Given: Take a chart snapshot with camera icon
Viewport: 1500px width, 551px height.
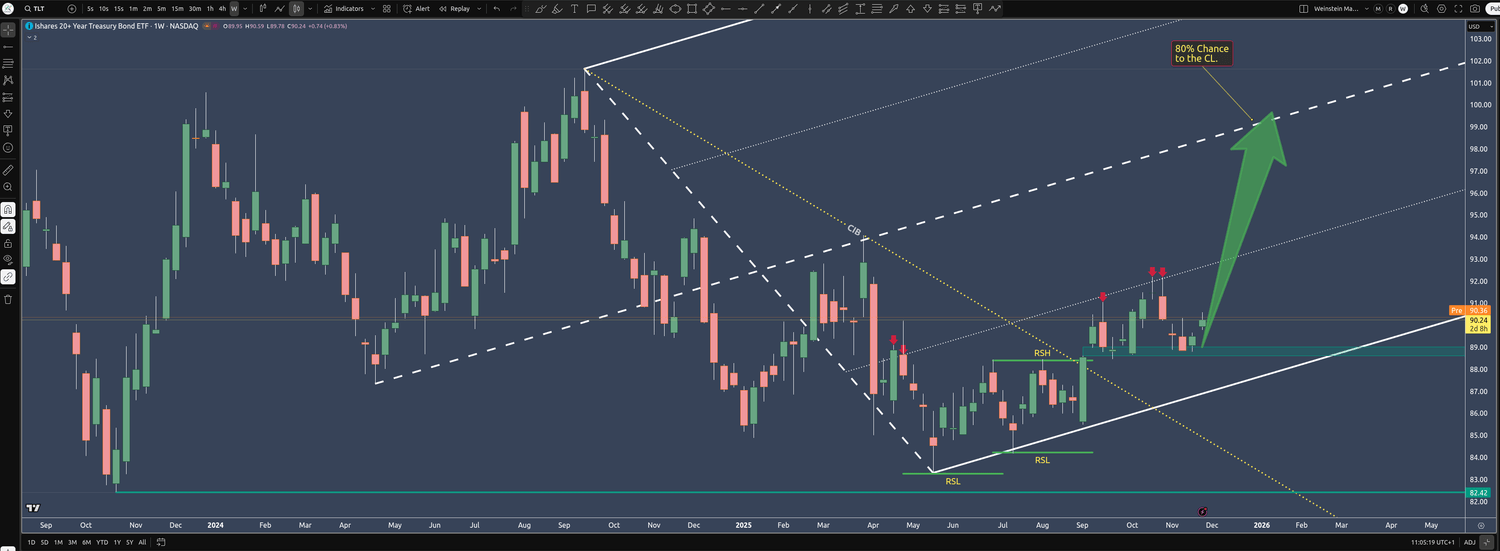Looking at the screenshot, I should point(1475,8).
